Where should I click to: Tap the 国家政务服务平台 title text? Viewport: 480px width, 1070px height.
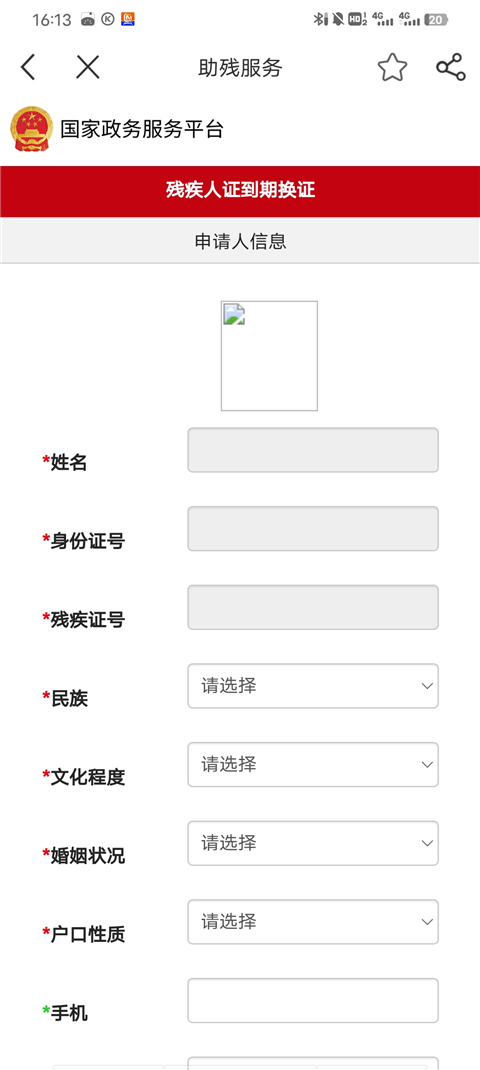point(142,129)
